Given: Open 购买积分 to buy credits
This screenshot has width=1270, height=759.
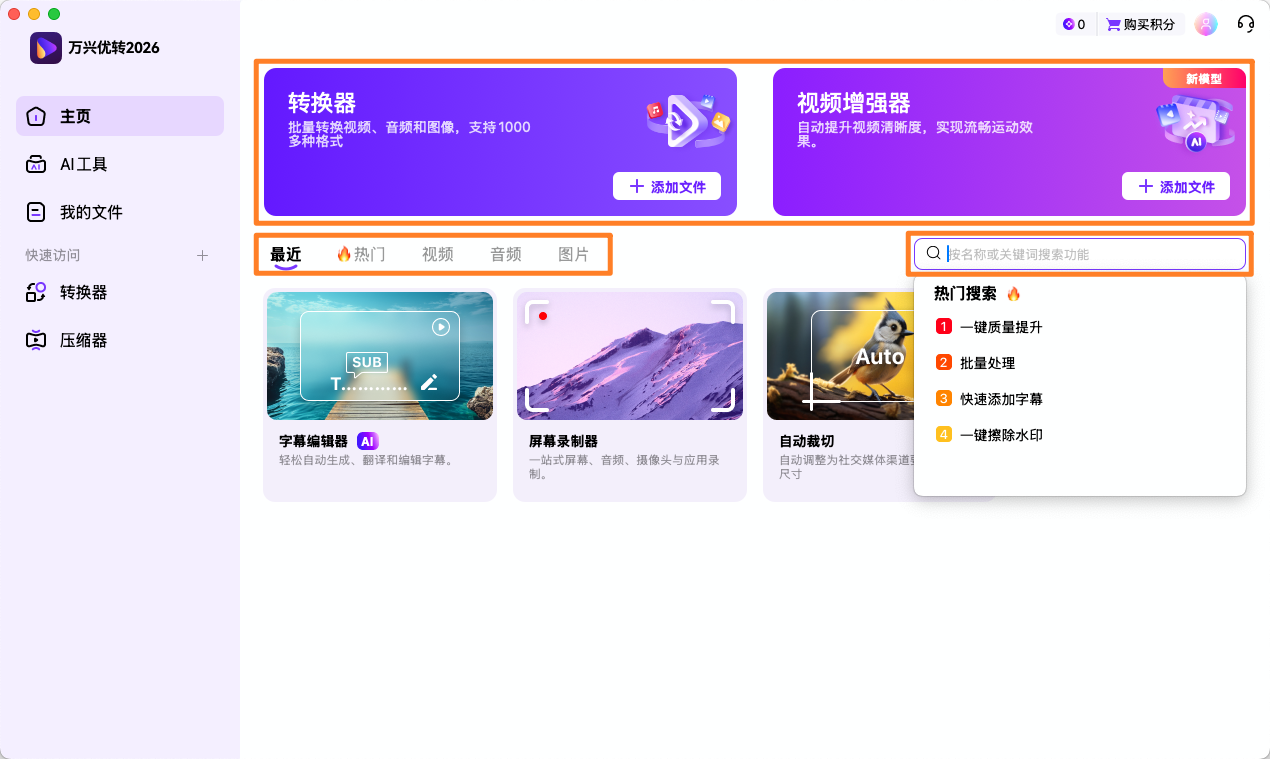Looking at the screenshot, I should pyautogui.click(x=1140, y=23).
